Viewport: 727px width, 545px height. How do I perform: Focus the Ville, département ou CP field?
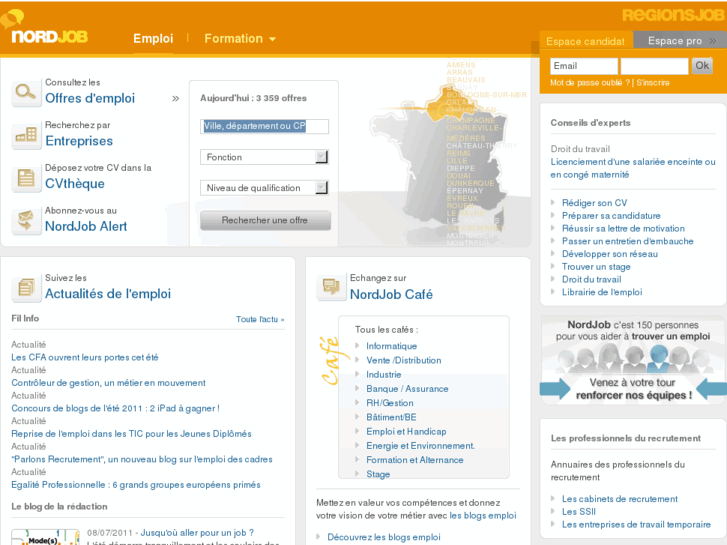point(264,126)
